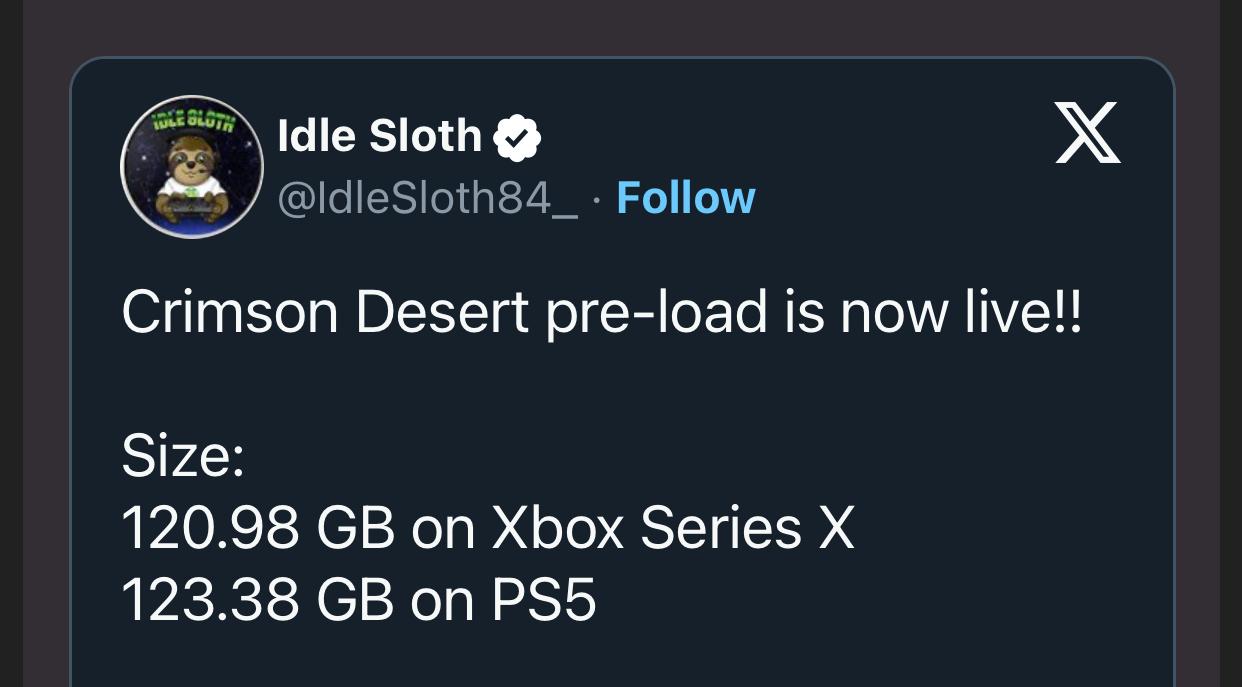Click the Follow link
This screenshot has width=1242, height=687.
(x=686, y=198)
